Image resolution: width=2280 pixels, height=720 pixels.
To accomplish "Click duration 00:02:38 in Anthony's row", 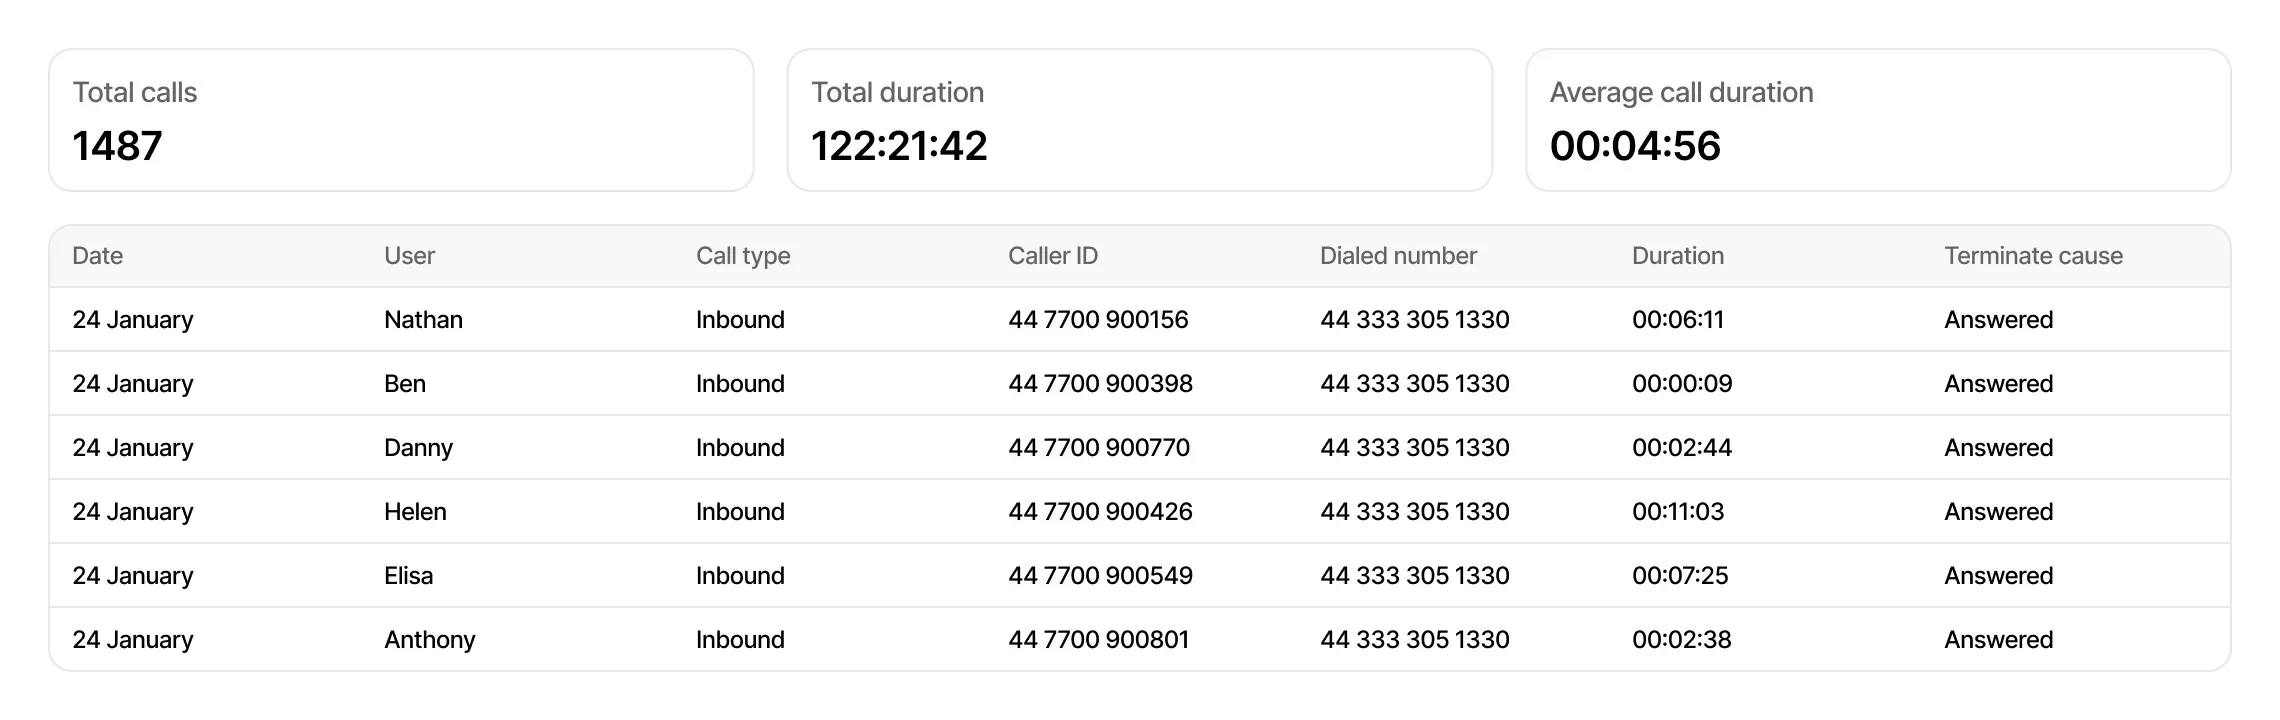I will tap(1681, 640).
